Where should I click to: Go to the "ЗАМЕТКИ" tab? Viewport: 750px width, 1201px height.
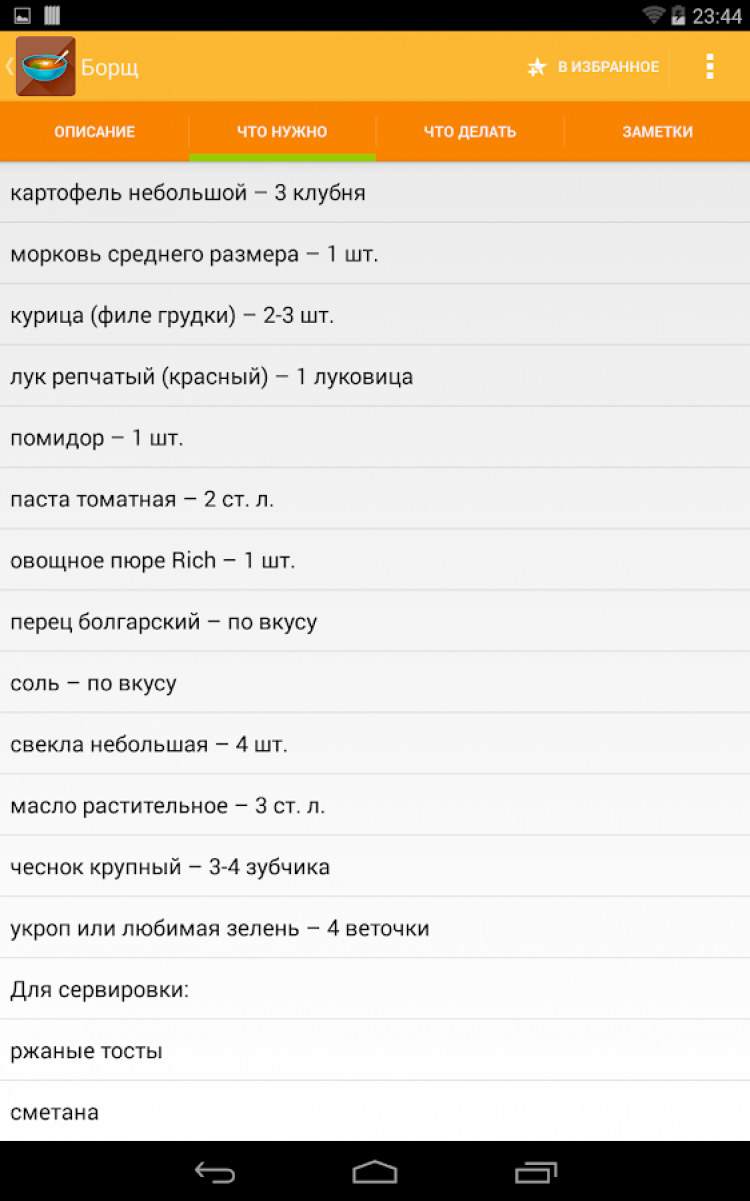657,131
